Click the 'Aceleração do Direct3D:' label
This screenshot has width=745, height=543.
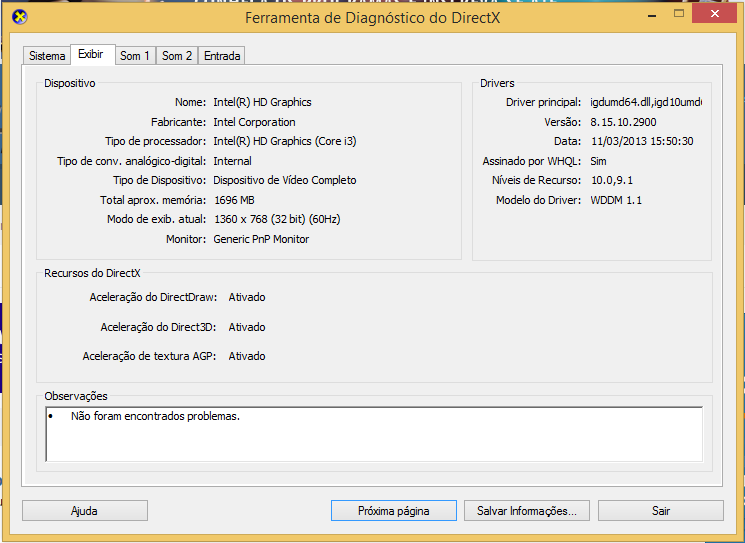158,327
